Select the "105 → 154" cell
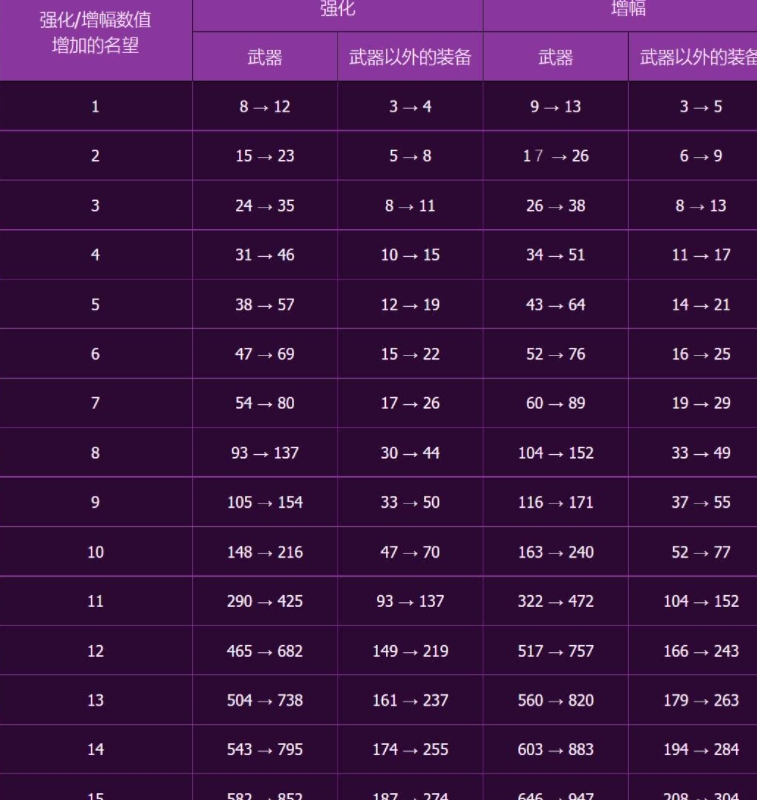Image resolution: width=757 pixels, height=800 pixels. pyautogui.click(x=265, y=502)
